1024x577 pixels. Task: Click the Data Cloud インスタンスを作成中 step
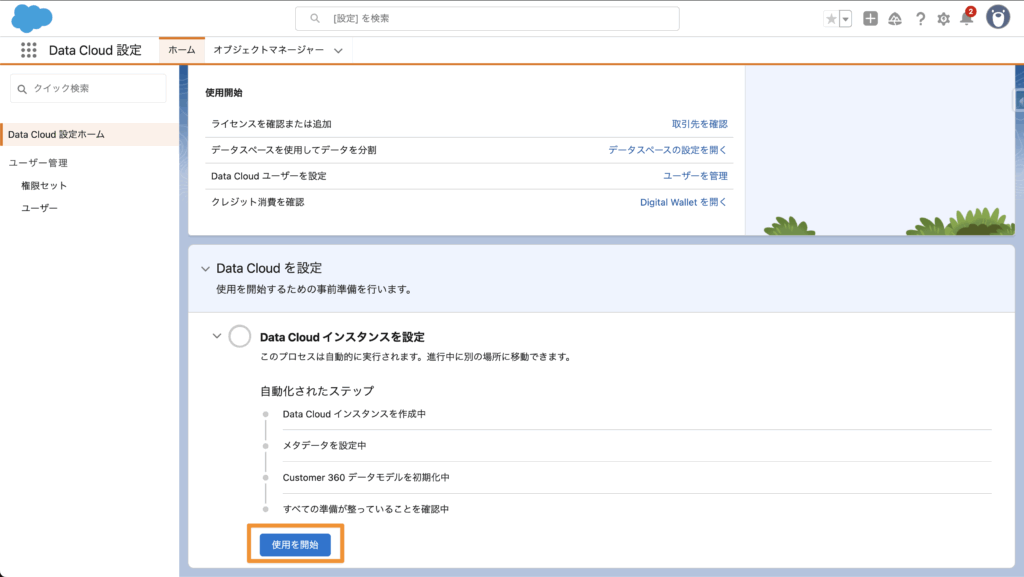(x=354, y=414)
